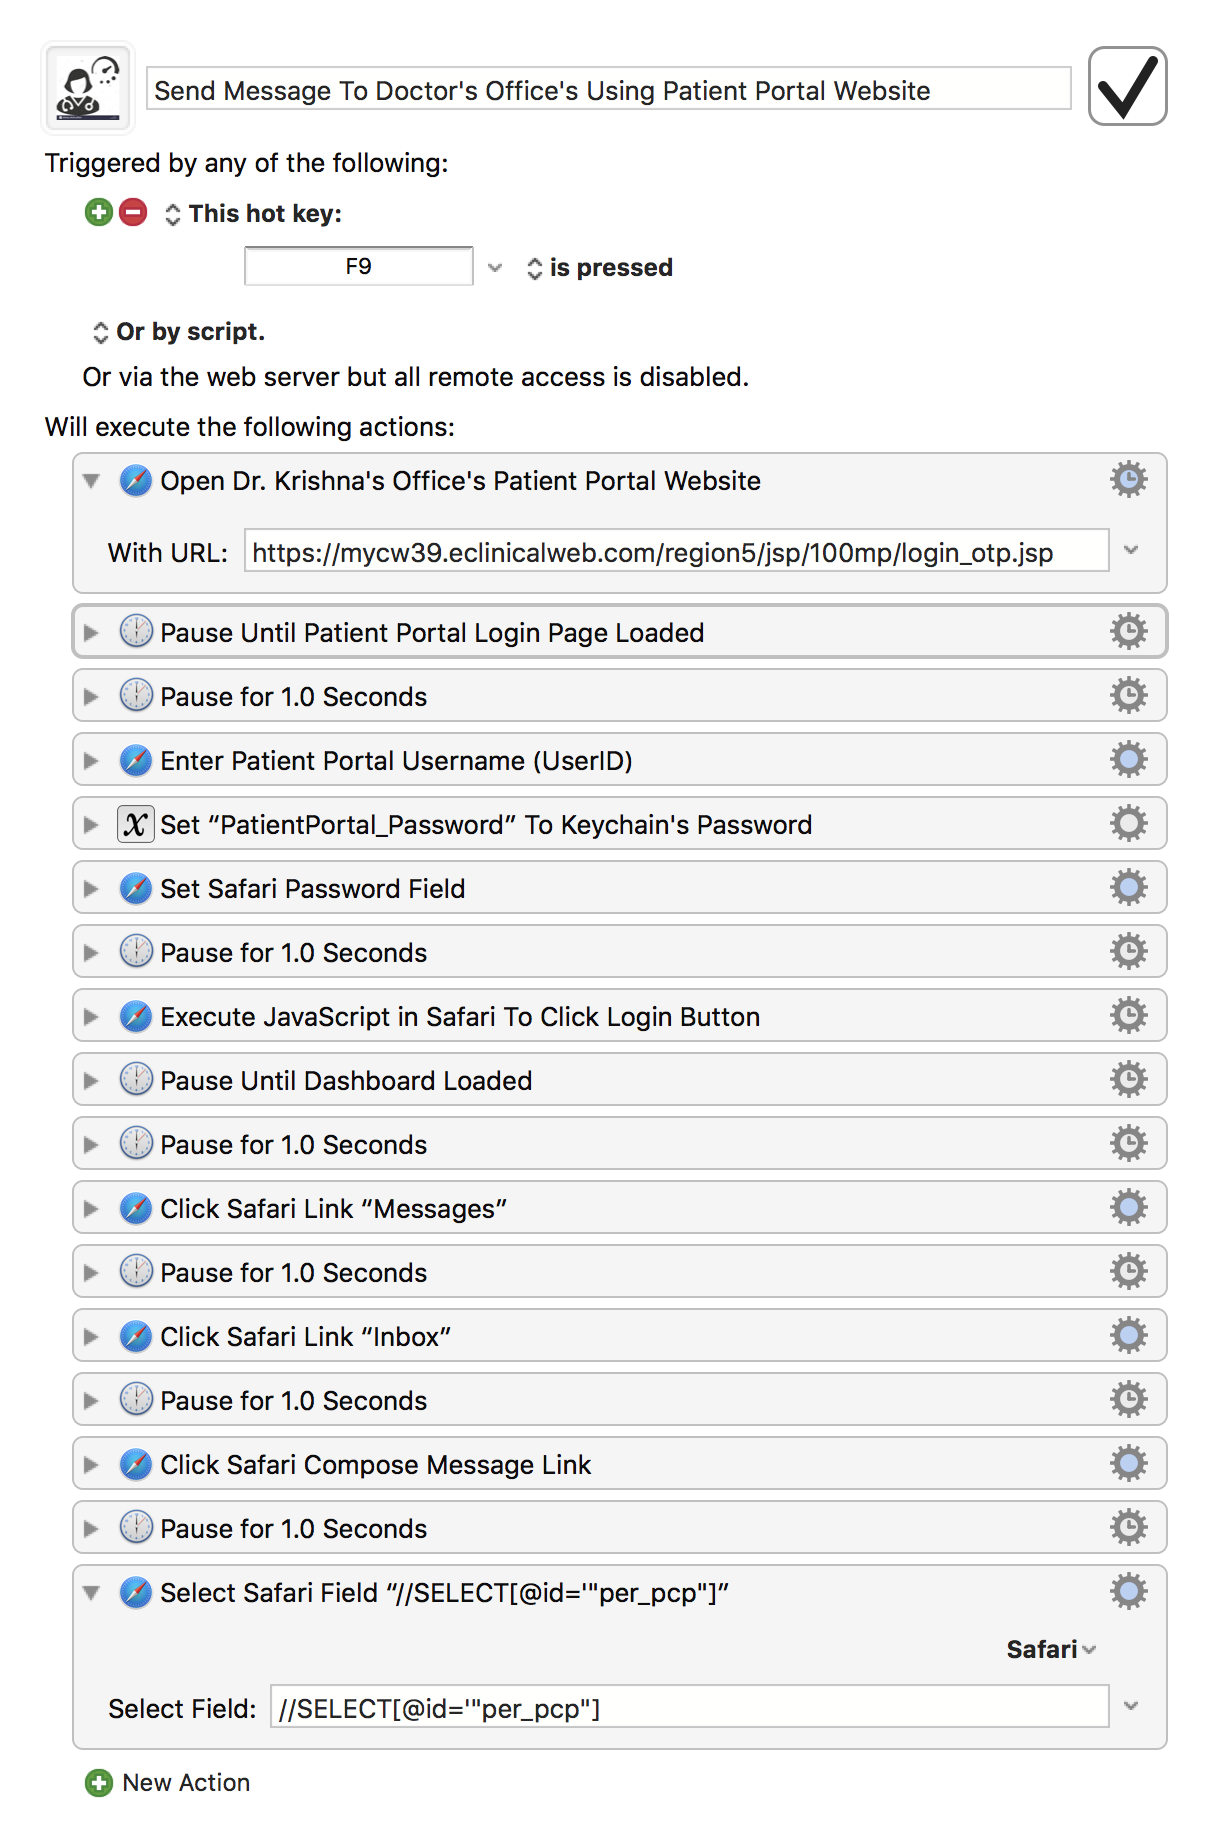Screen dimensions: 1210x1838
Task: Add a new trigger with green plus
Action: pos(99,212)
